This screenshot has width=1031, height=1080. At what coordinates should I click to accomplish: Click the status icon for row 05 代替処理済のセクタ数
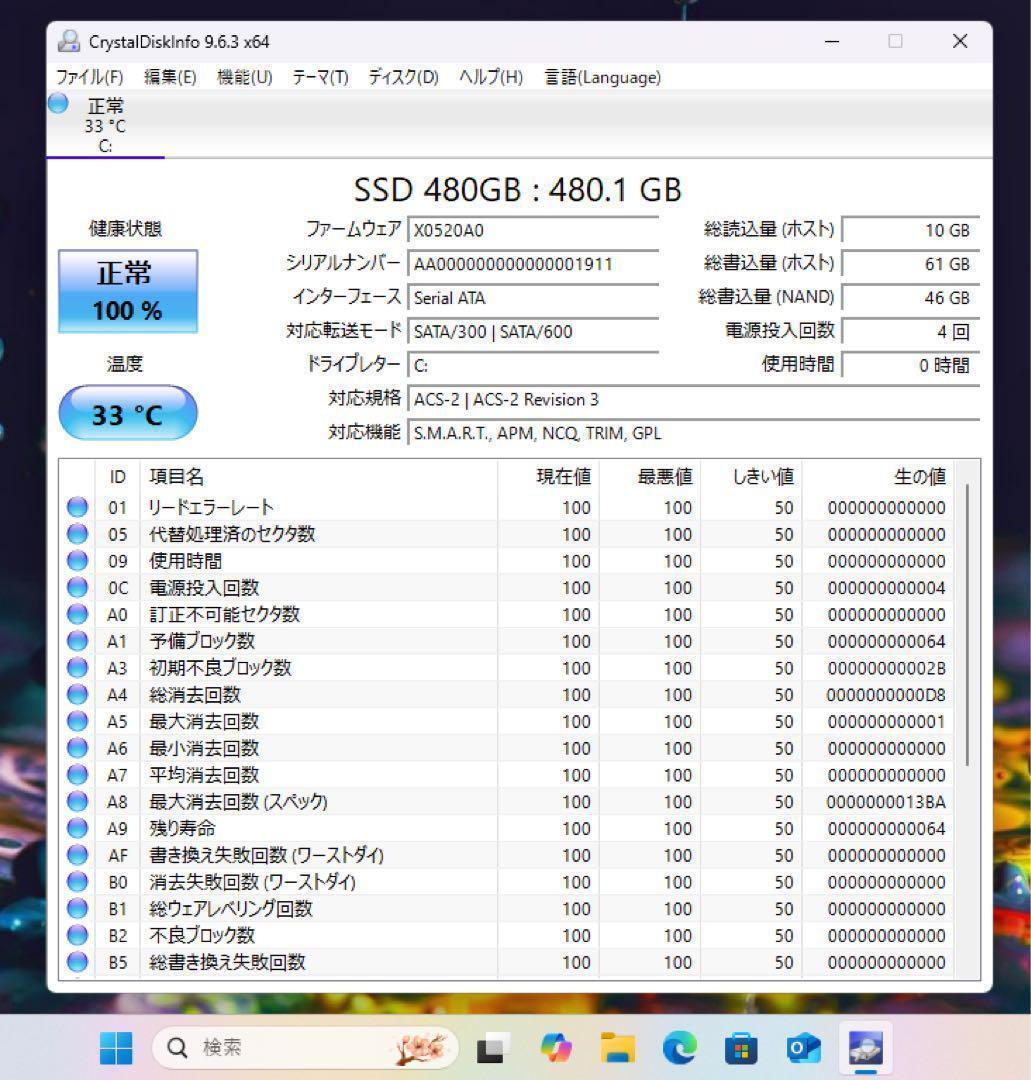click(x=77, y=534)
